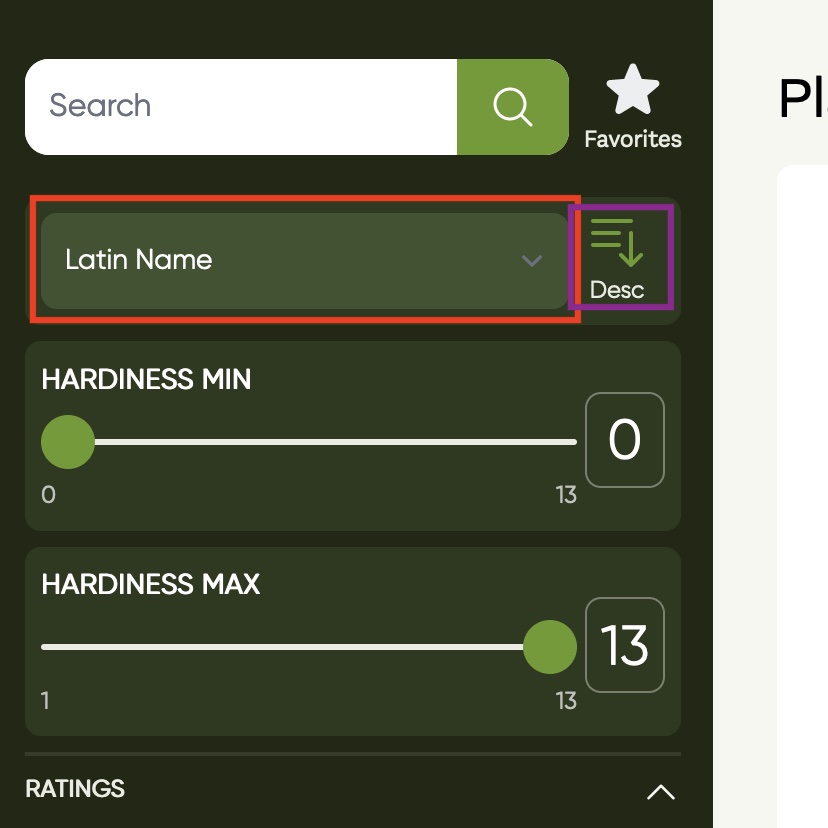Click the 1 label under Hardiness Max slider
Screen dimensions: 828x828
(x=46, y=700)
